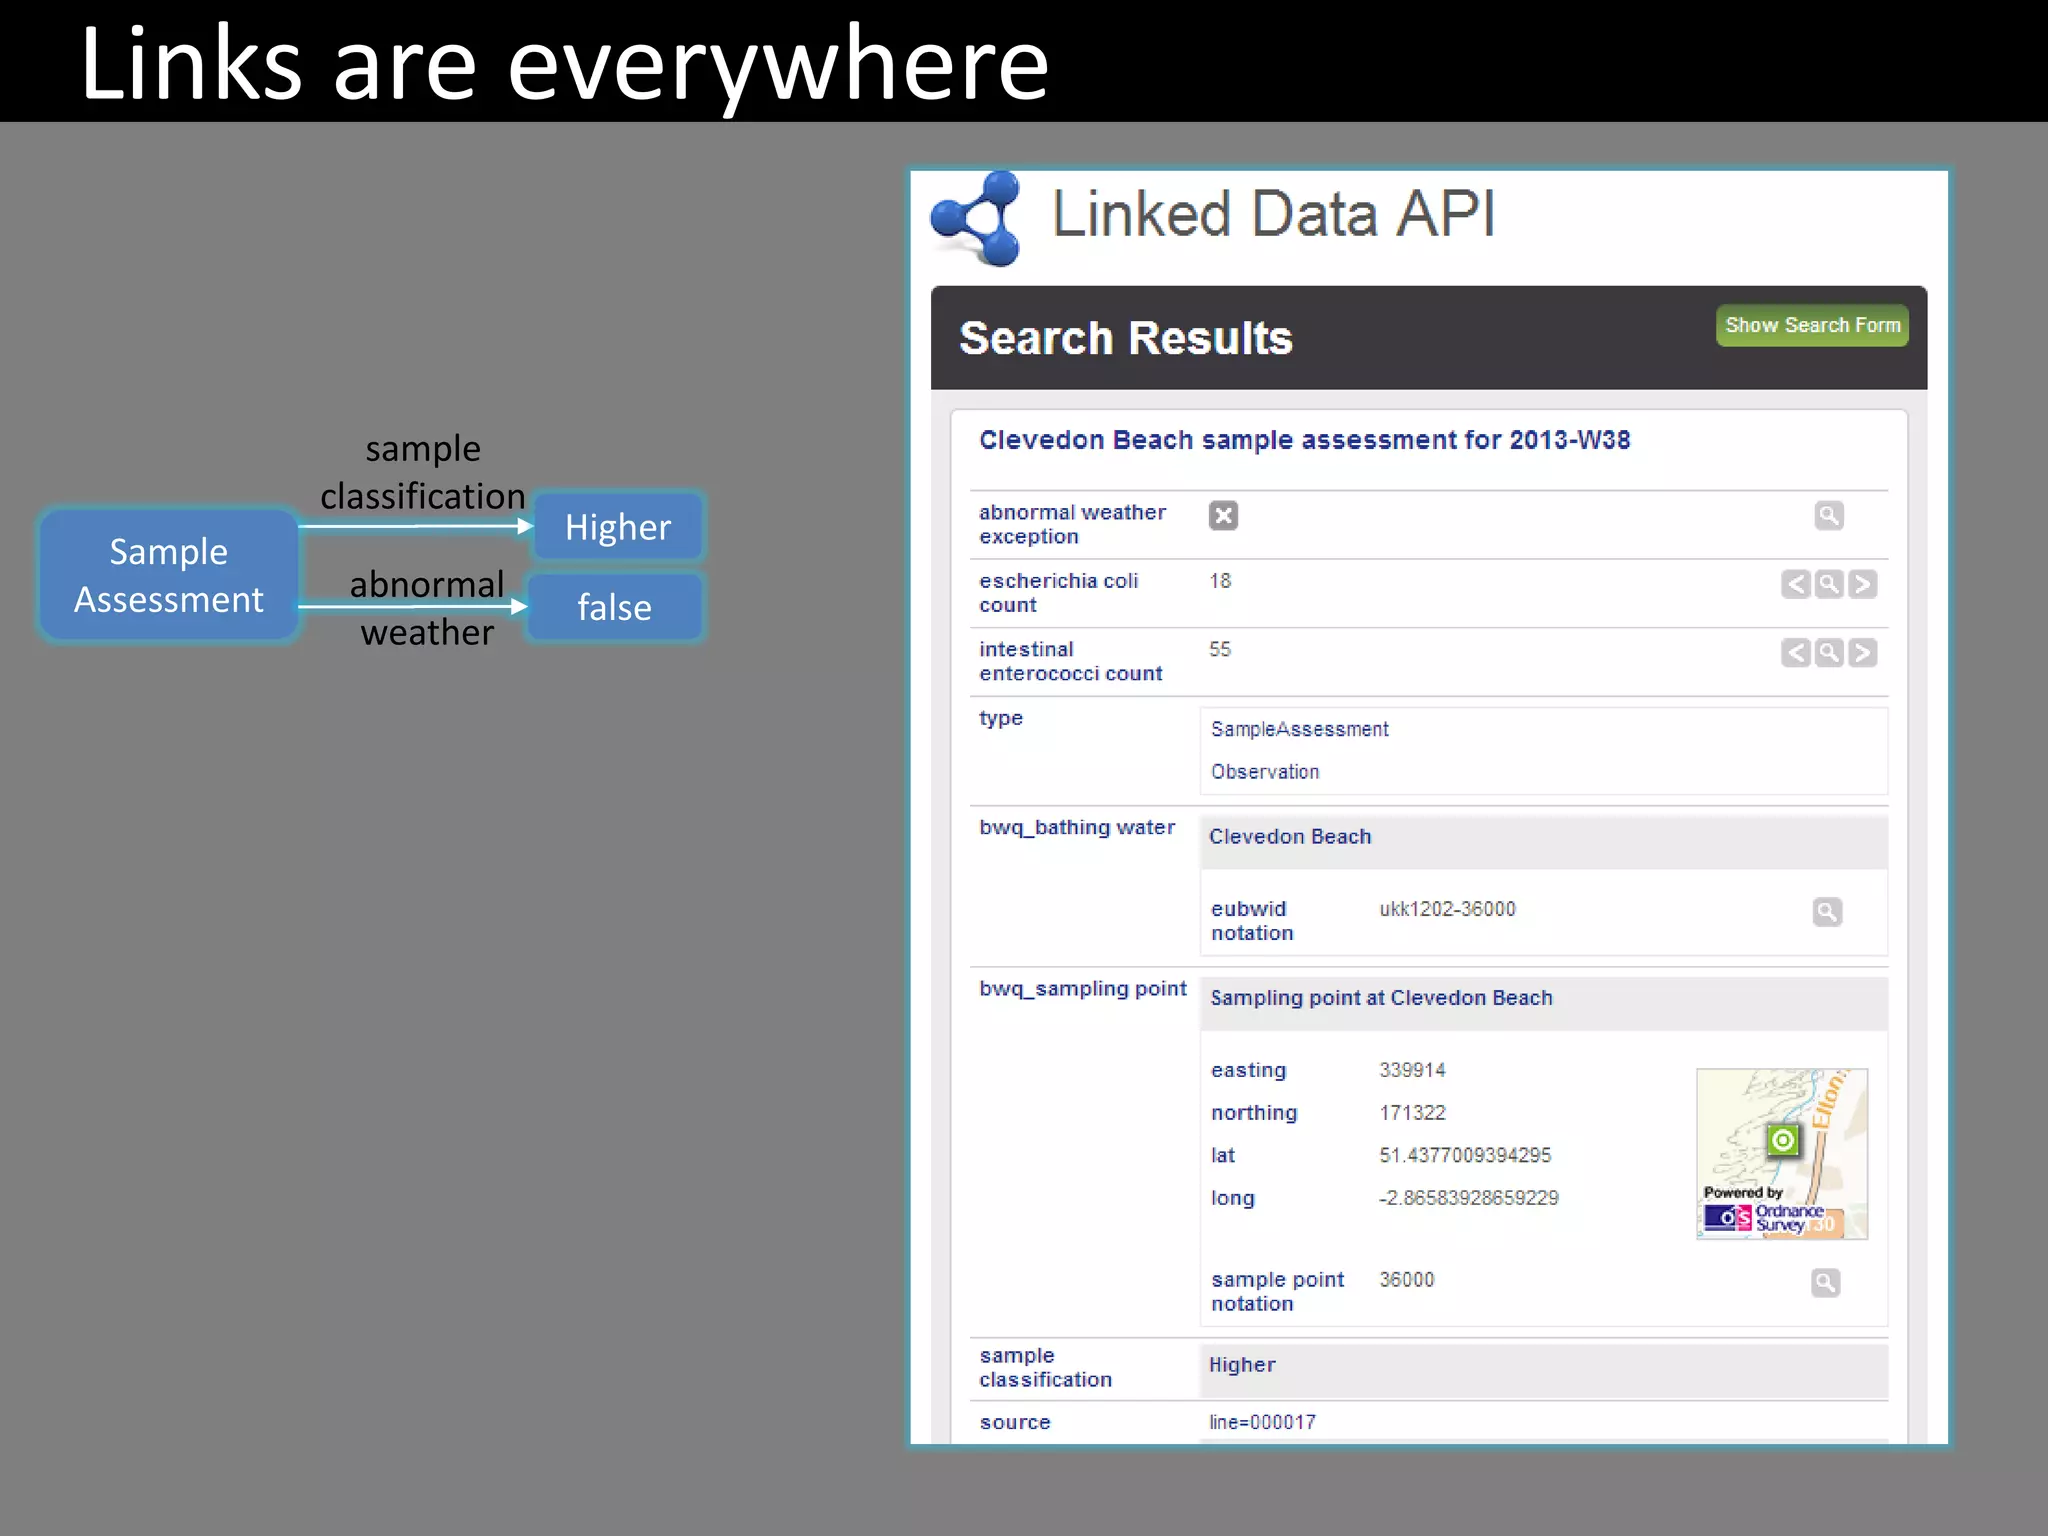The width and height of the screenshot is (2048, 1536).
Task: Click greater-than arrow in escherichia coli count row
Action: pos(1862,584)
